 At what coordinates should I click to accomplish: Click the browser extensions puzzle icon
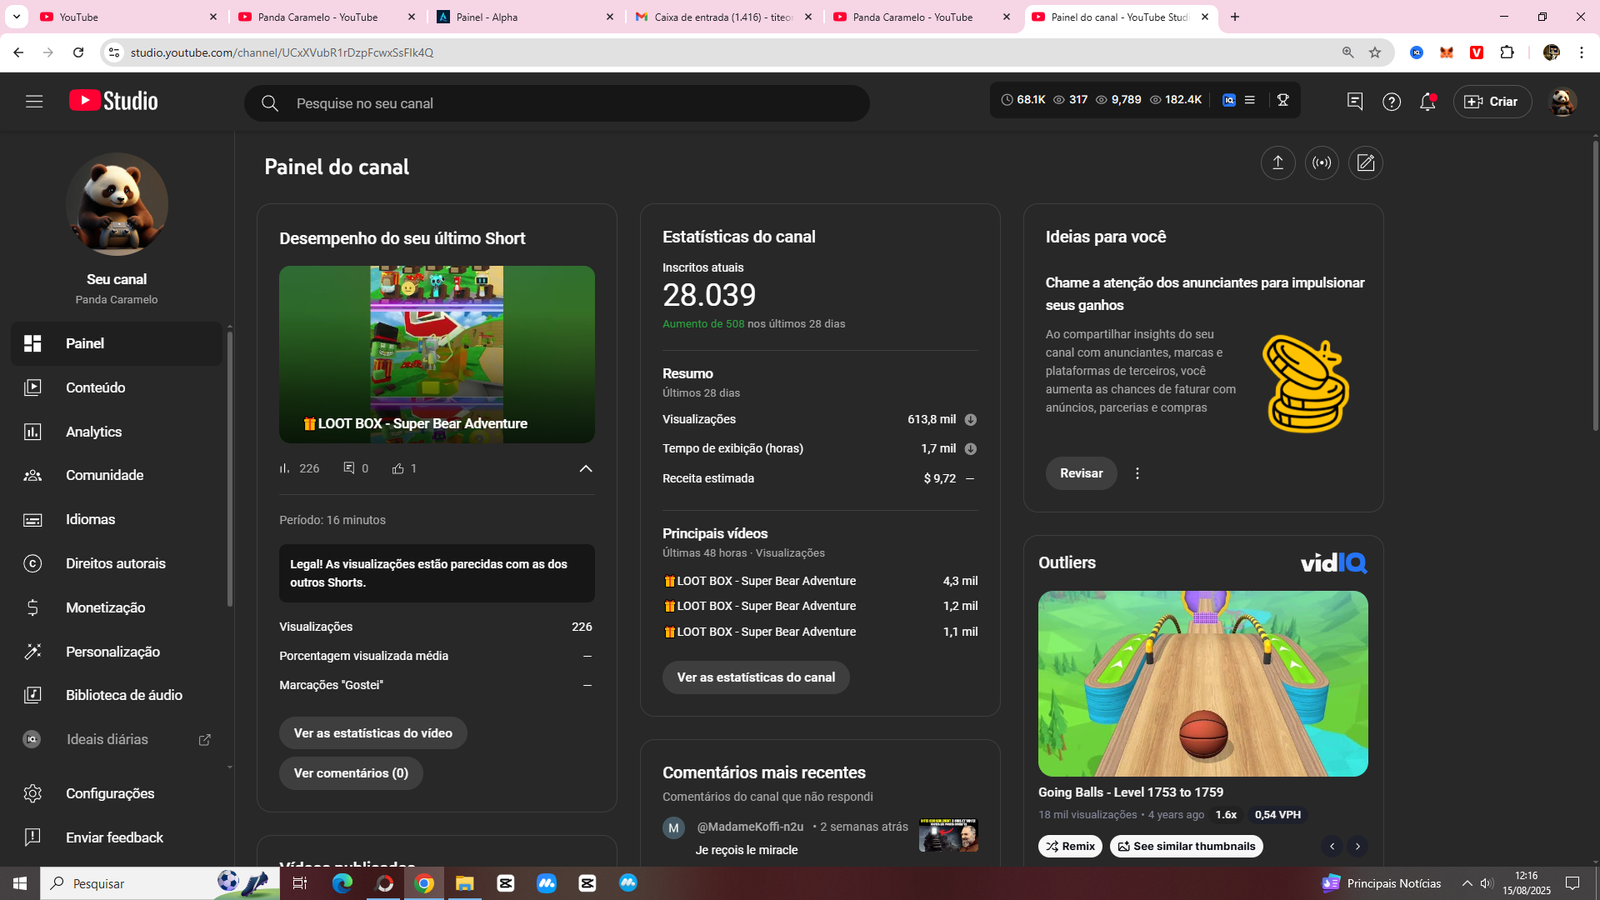pyautogui.click(x=1507, y=52)
